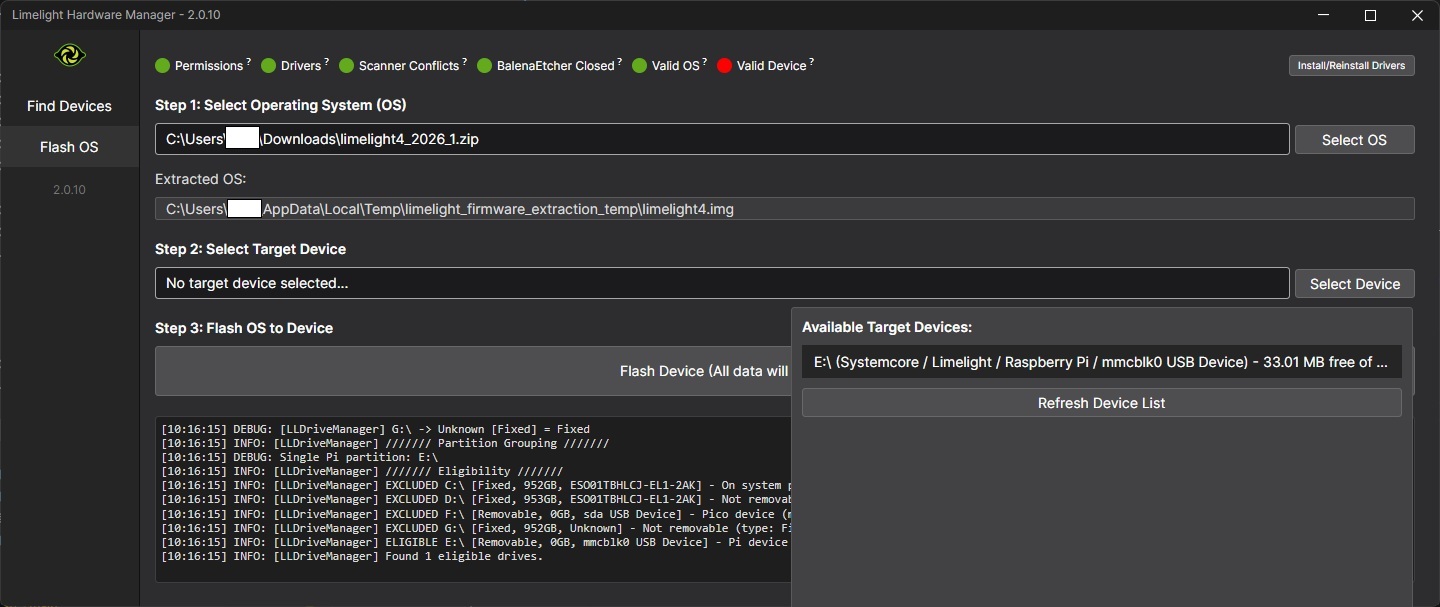This screenshot has height=607, width=1440.
Task: Click the BalenaEtcher Closed status dot
Action: point(485,66)
